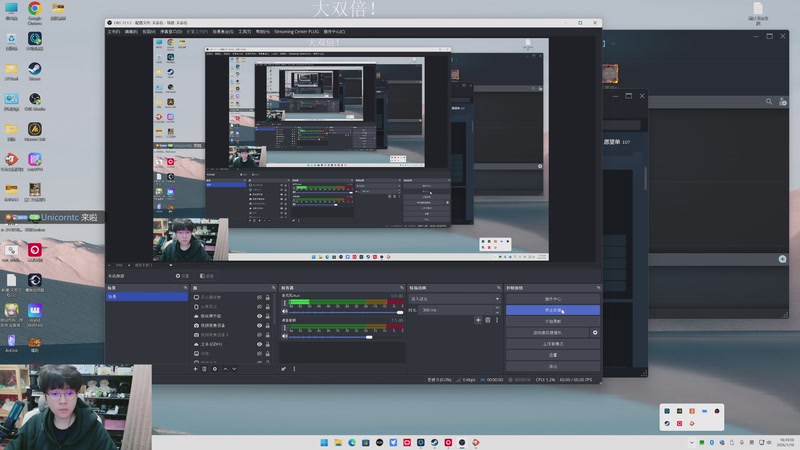Mute the desktop audio speaker icon
This screenshot has width=800, height=450.
point(285,336)
